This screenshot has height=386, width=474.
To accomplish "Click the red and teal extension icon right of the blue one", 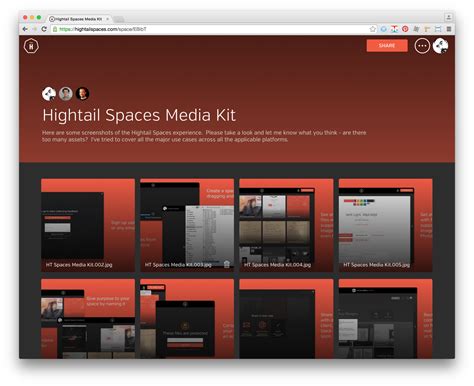I will coord(394,29).
